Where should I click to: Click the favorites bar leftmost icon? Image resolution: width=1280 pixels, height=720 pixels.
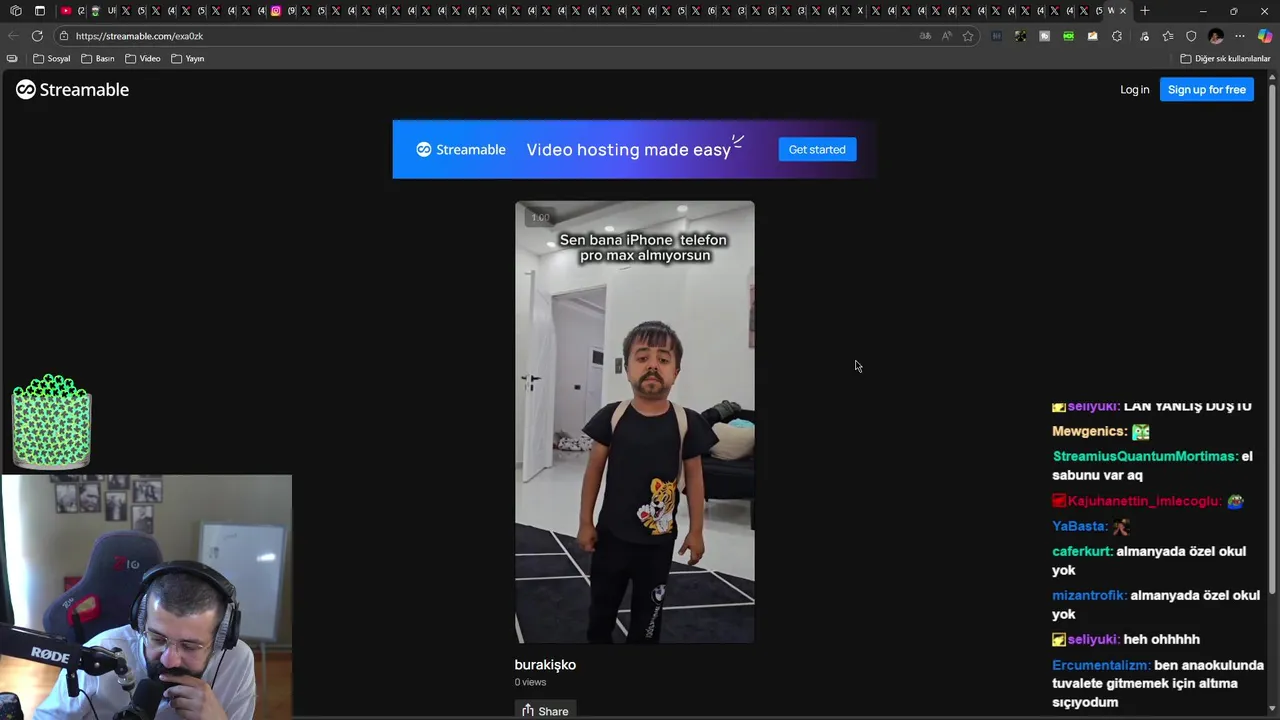(x=12, y=59)
